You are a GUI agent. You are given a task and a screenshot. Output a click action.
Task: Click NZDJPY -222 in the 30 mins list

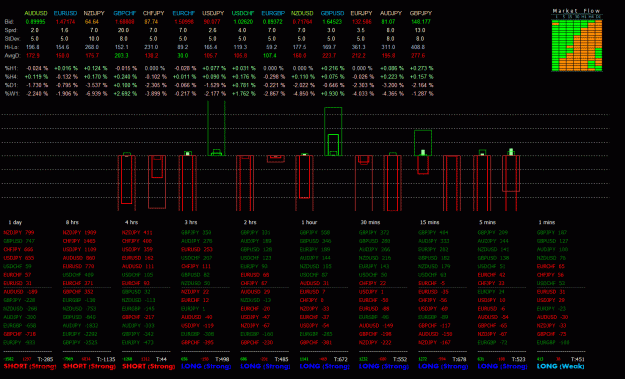pos(375,342)
